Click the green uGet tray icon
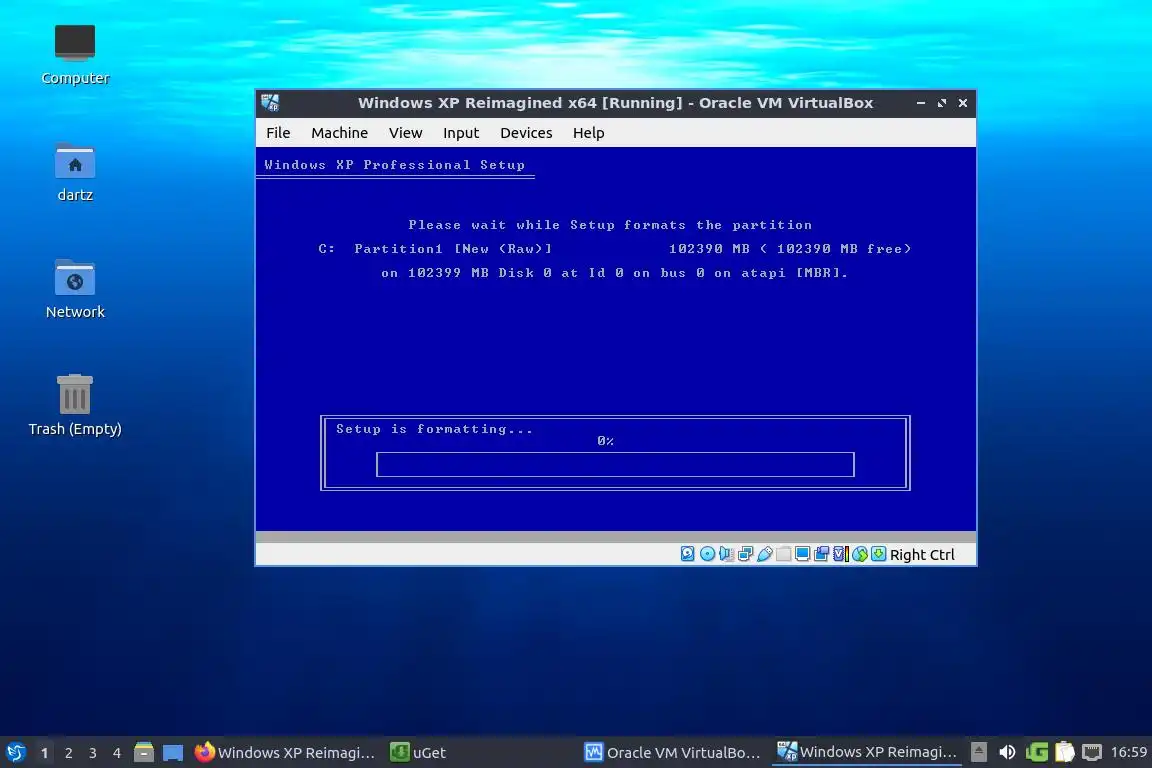Screen dimensions: 1152x768 [1037, 752]
